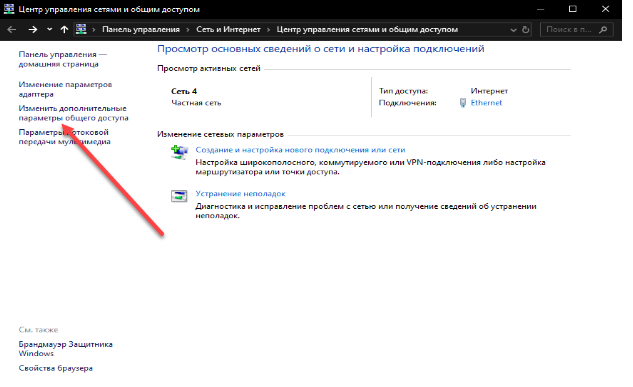Close the Network and Sharing Center window
The width and height of the screenshot is (633, 387).
[x=605, y=9]
